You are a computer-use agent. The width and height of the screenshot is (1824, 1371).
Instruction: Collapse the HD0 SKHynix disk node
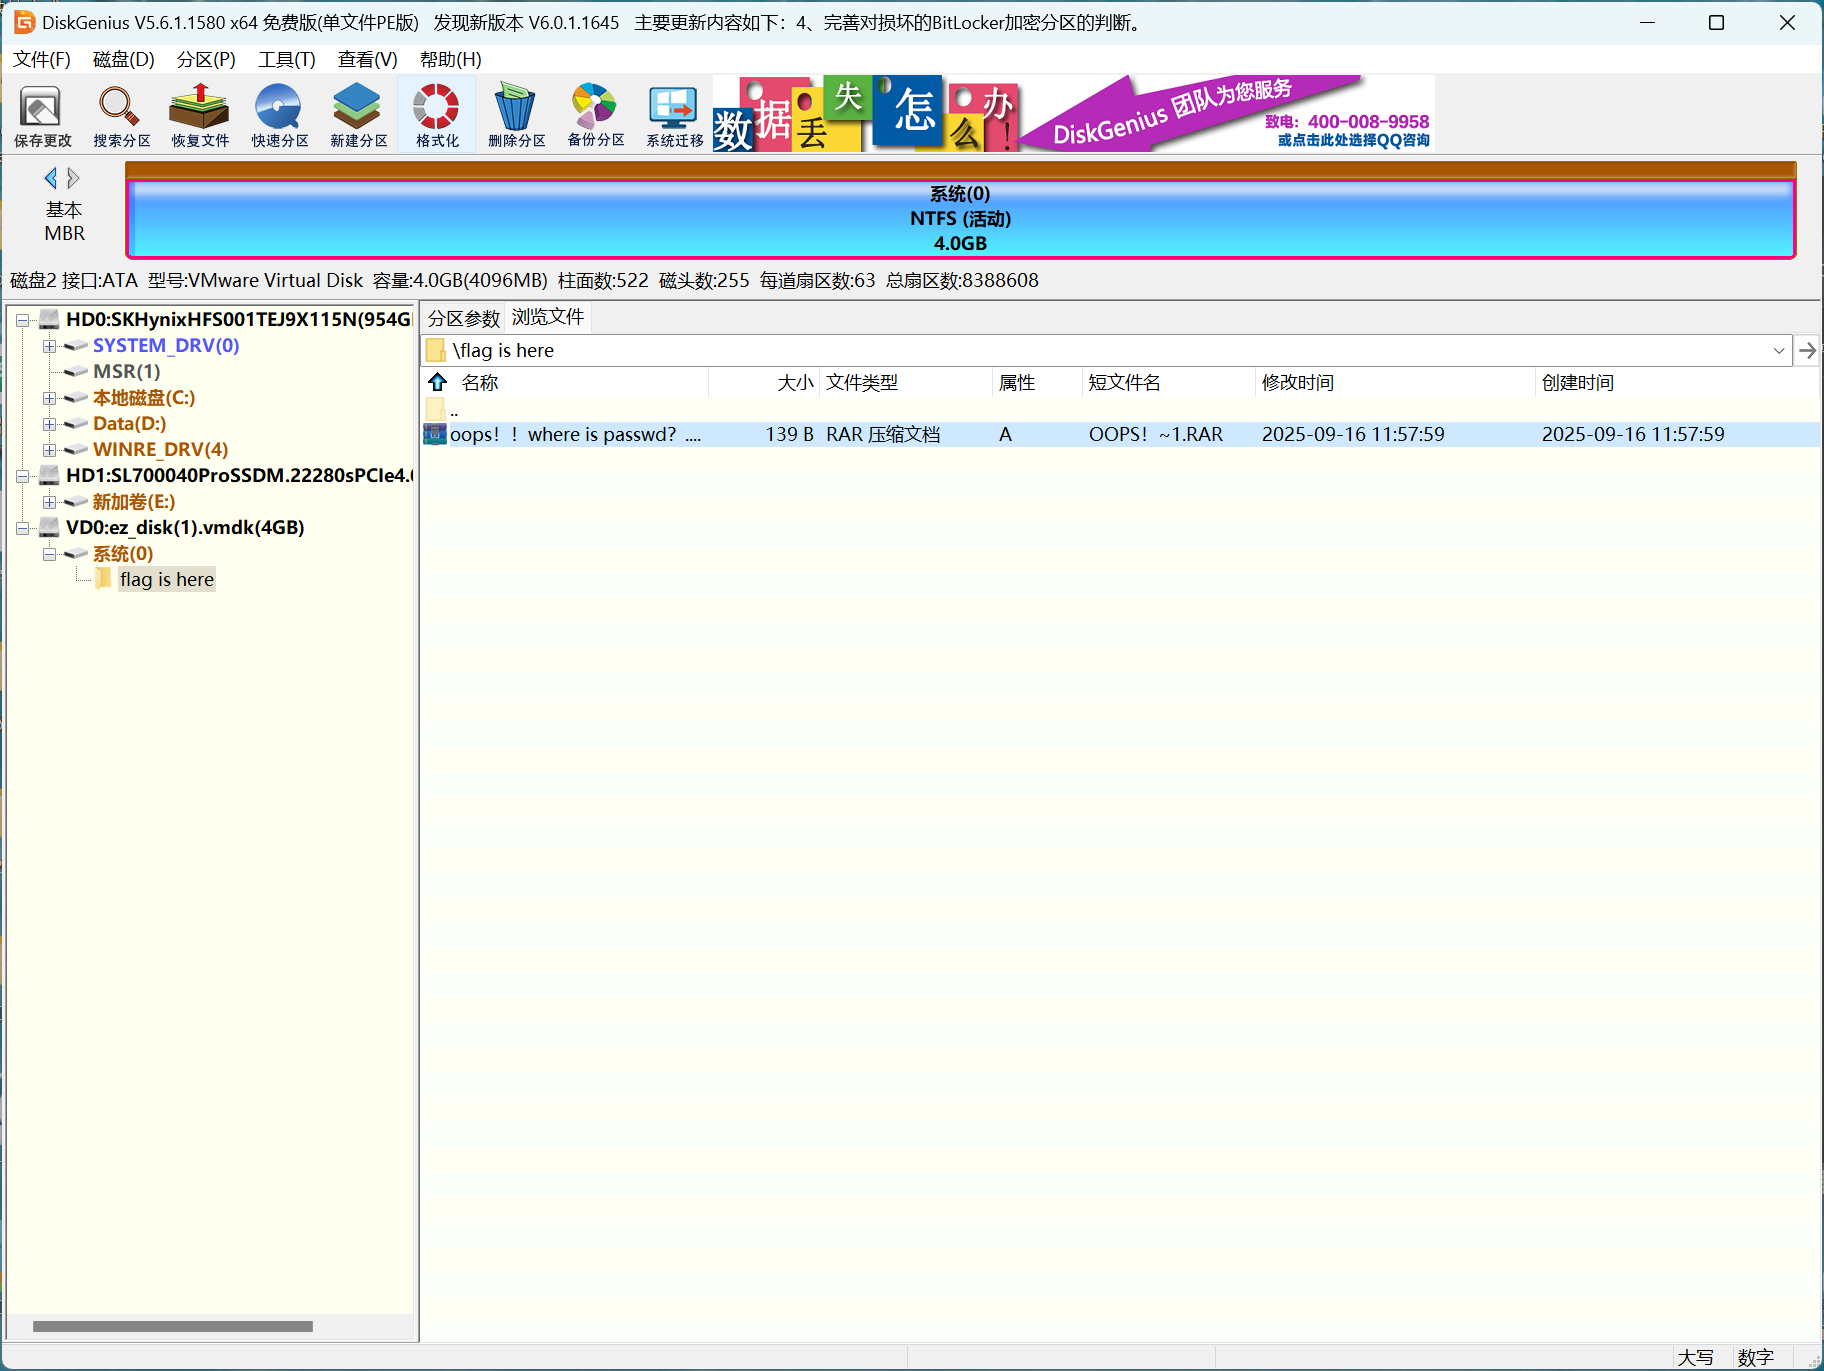click(x=22, y=320)
